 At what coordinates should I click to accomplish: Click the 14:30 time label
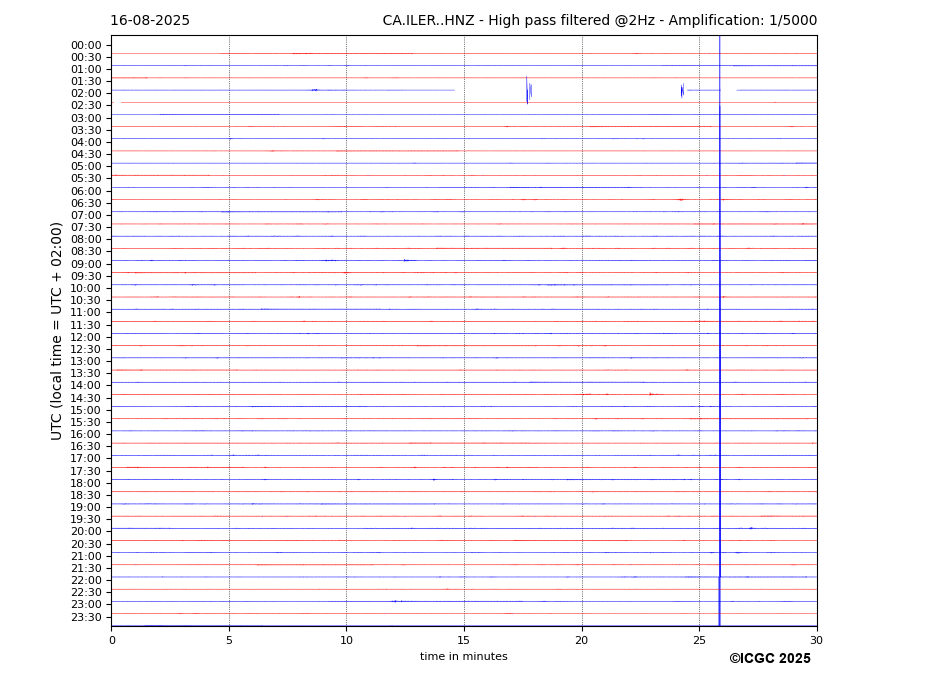(x=86, y=398)
